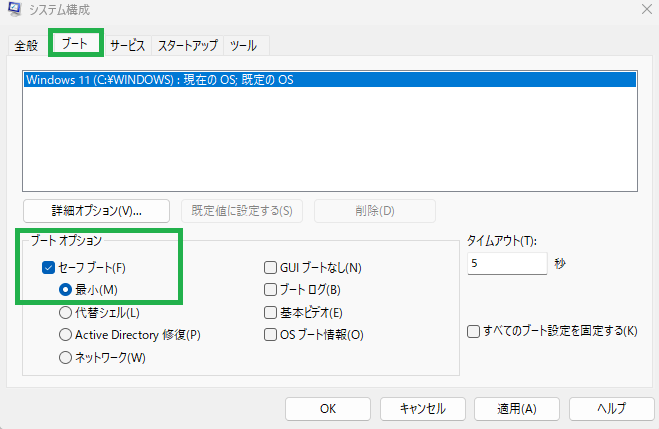
Task: Select Active Directory 修復(P) radio option
Action: pyautogui.click(x=65, y=335)
